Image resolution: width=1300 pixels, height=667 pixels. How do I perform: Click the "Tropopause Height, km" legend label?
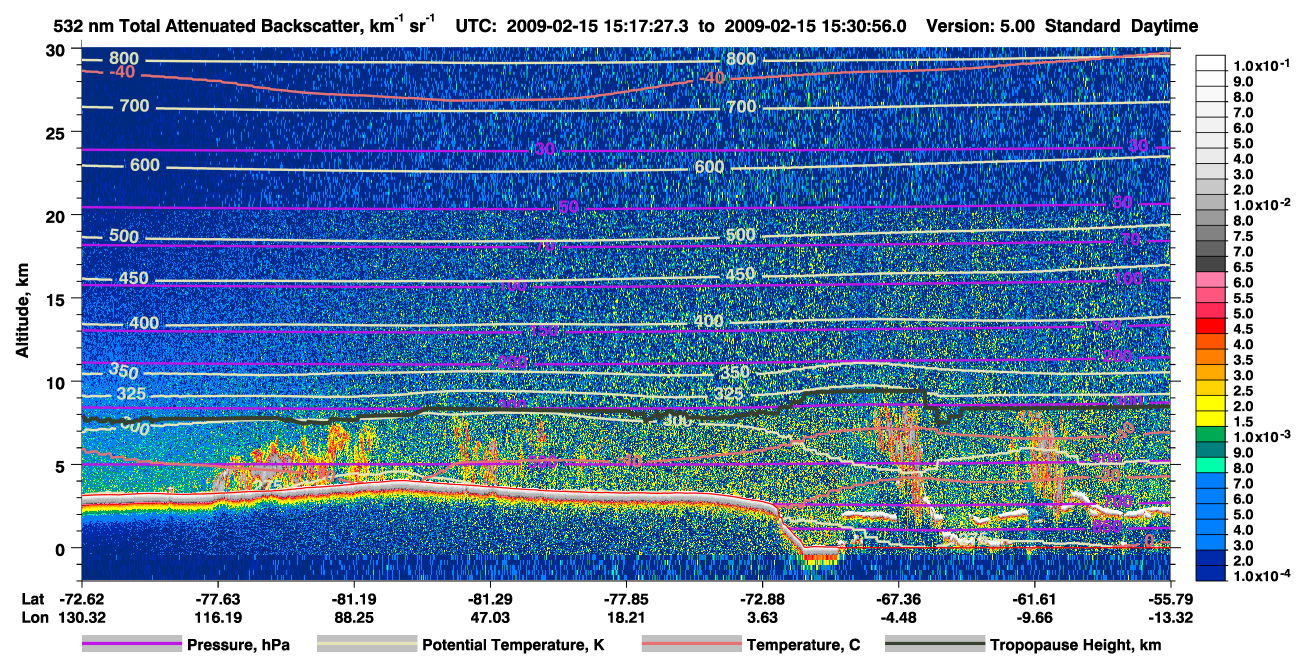pyautogui.click(x=1075, y=645)
